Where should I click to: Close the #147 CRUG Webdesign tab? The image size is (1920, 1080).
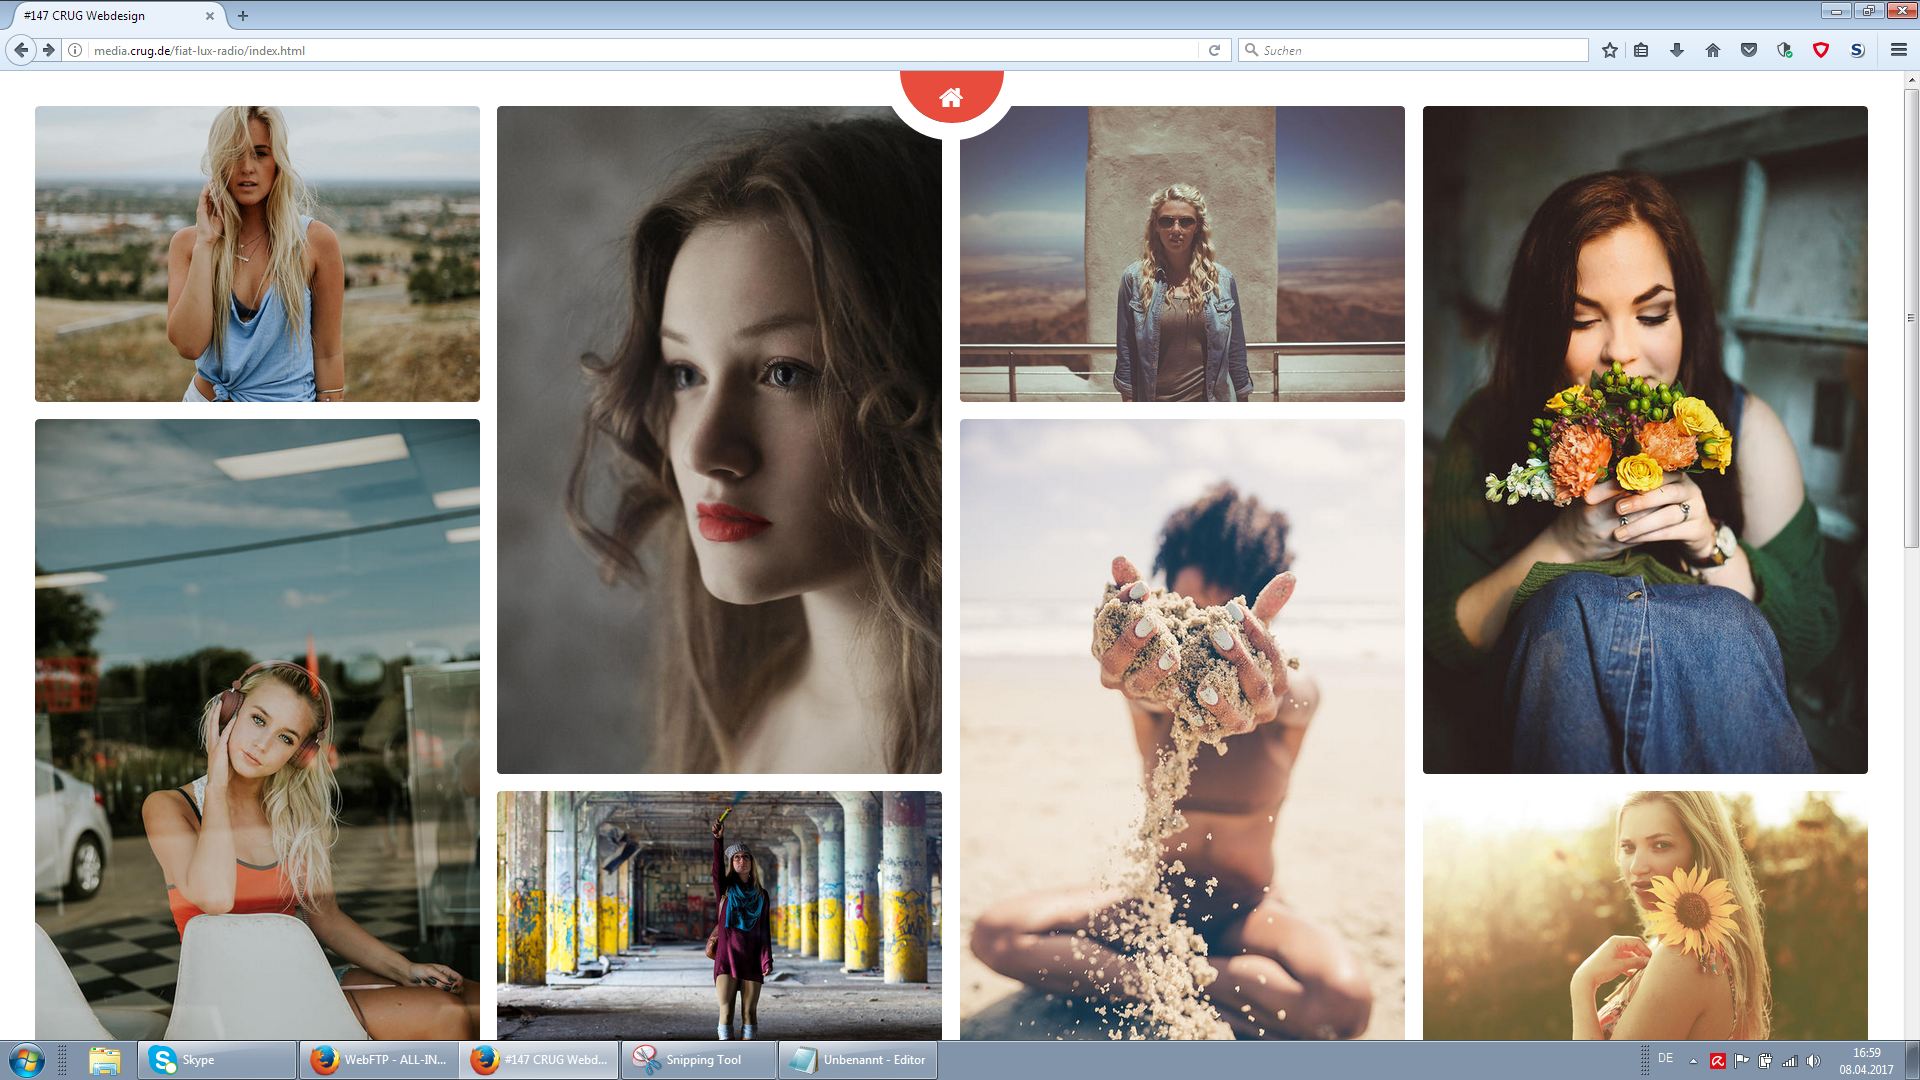coord(209,16)
